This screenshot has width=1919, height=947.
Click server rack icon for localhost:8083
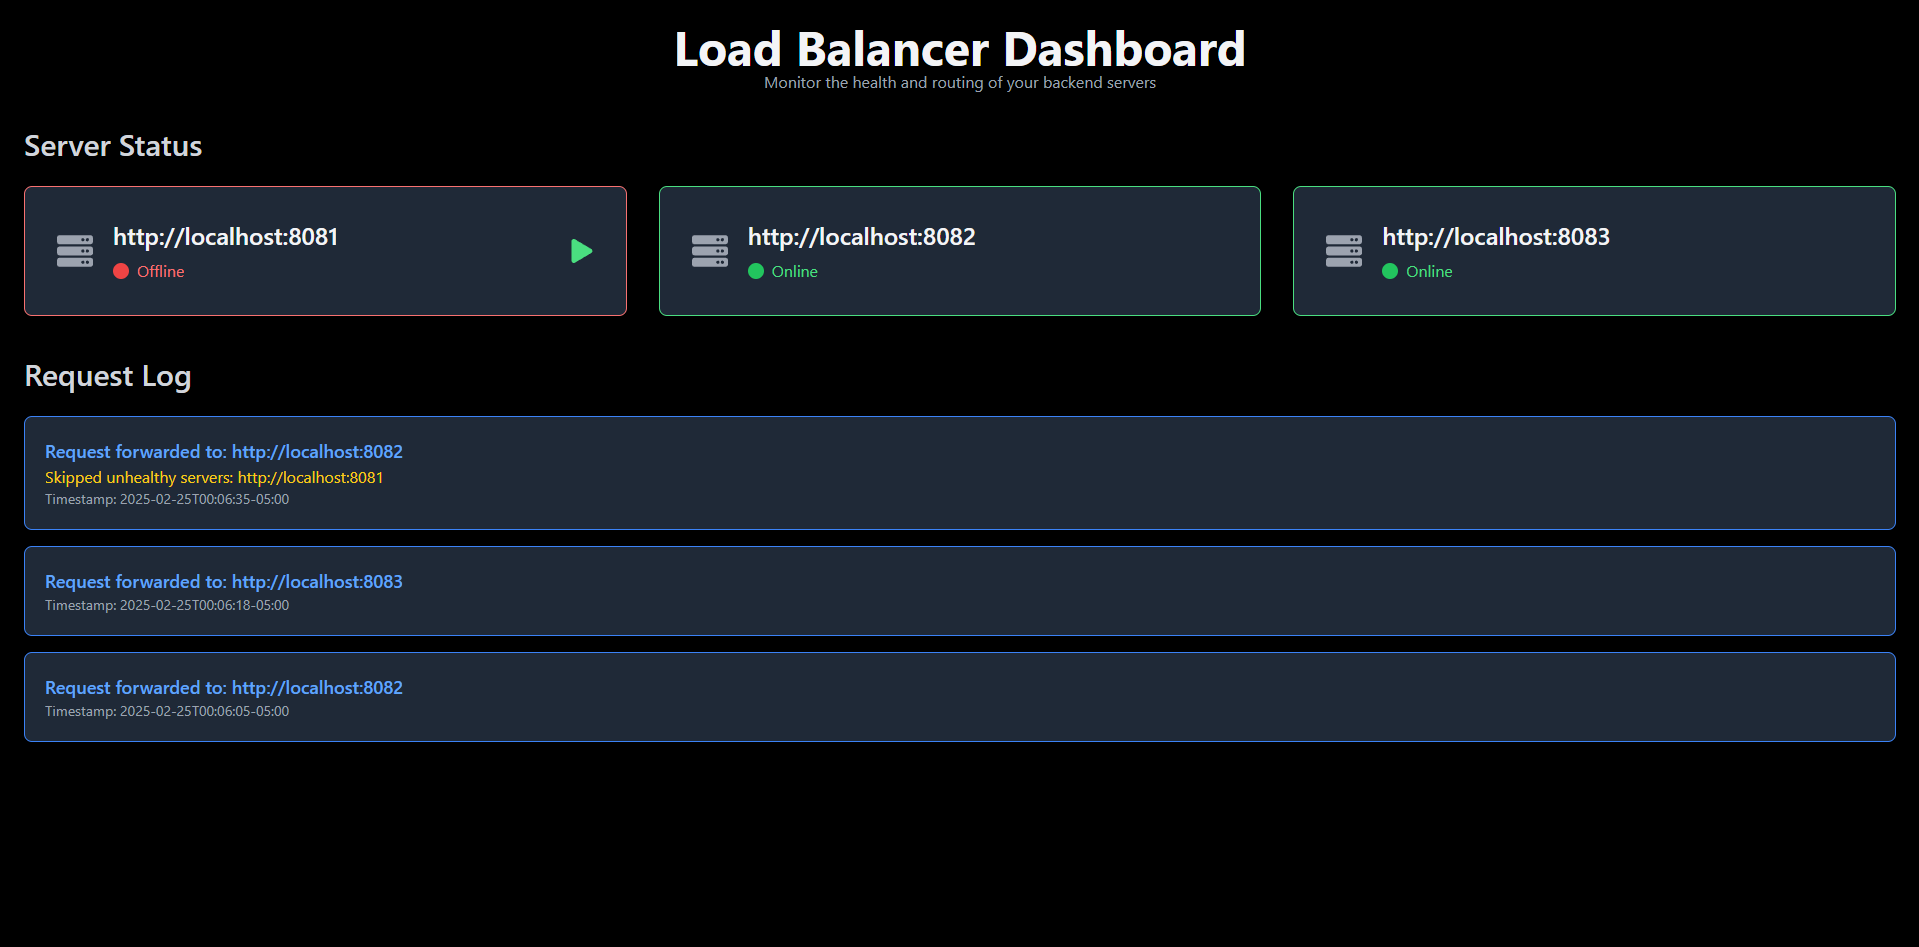(x=1344, y=251)
